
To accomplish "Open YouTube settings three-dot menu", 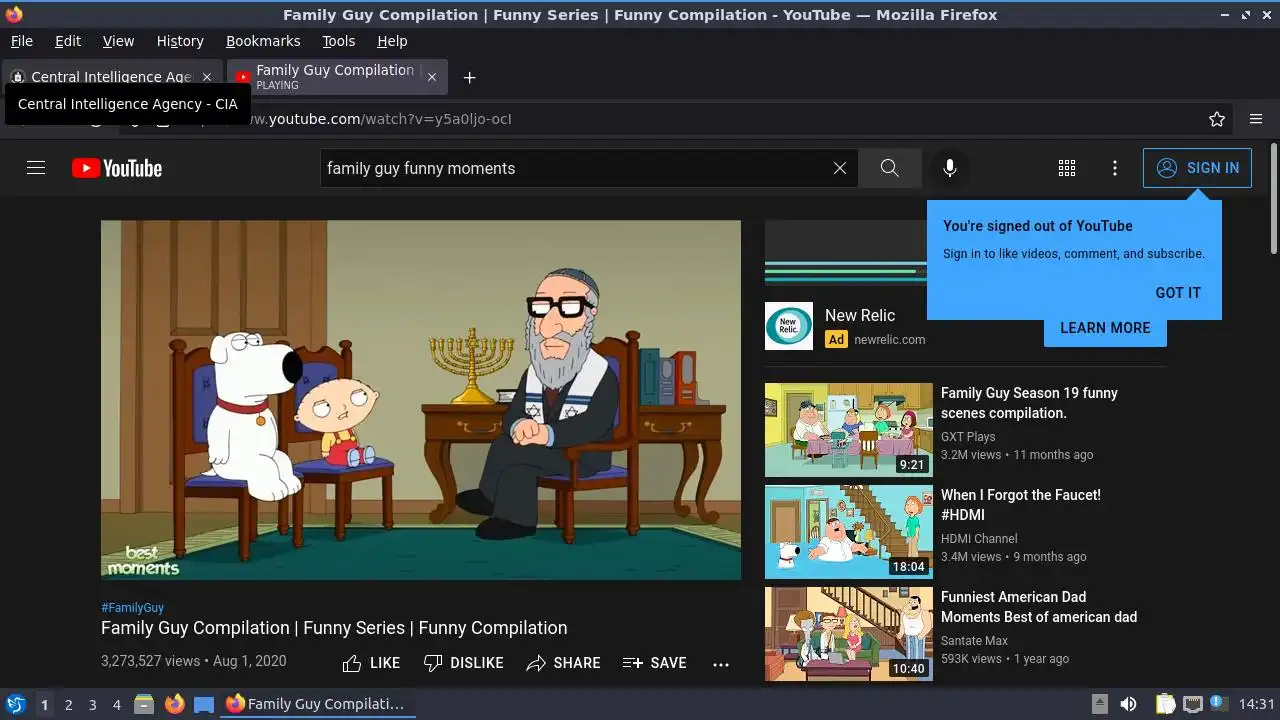I will [1115, 168].
